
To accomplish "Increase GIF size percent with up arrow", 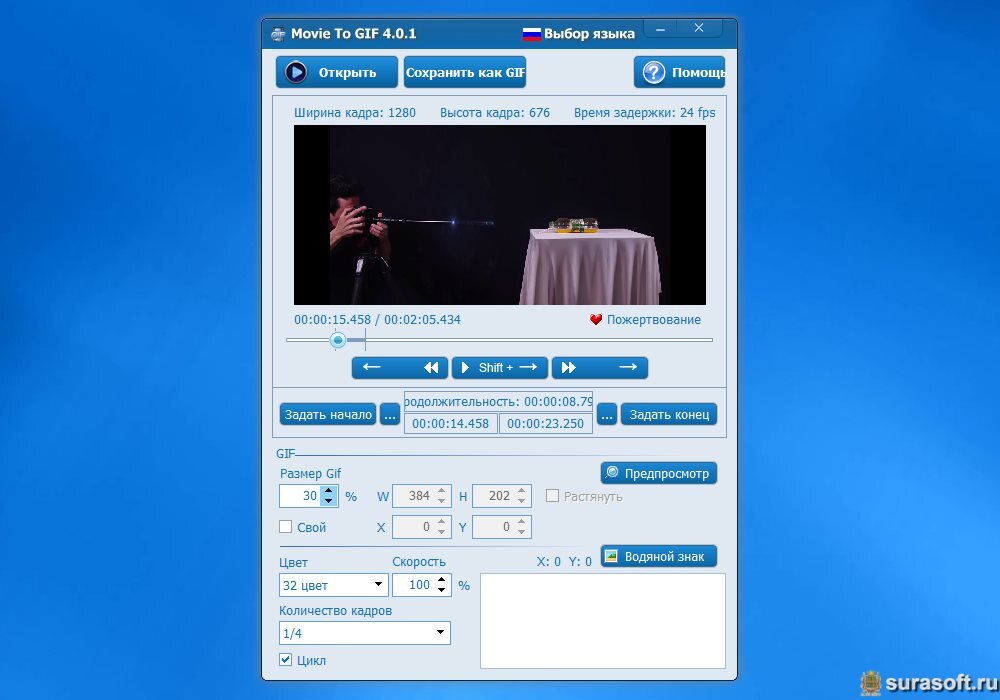I will click(328, 491).
